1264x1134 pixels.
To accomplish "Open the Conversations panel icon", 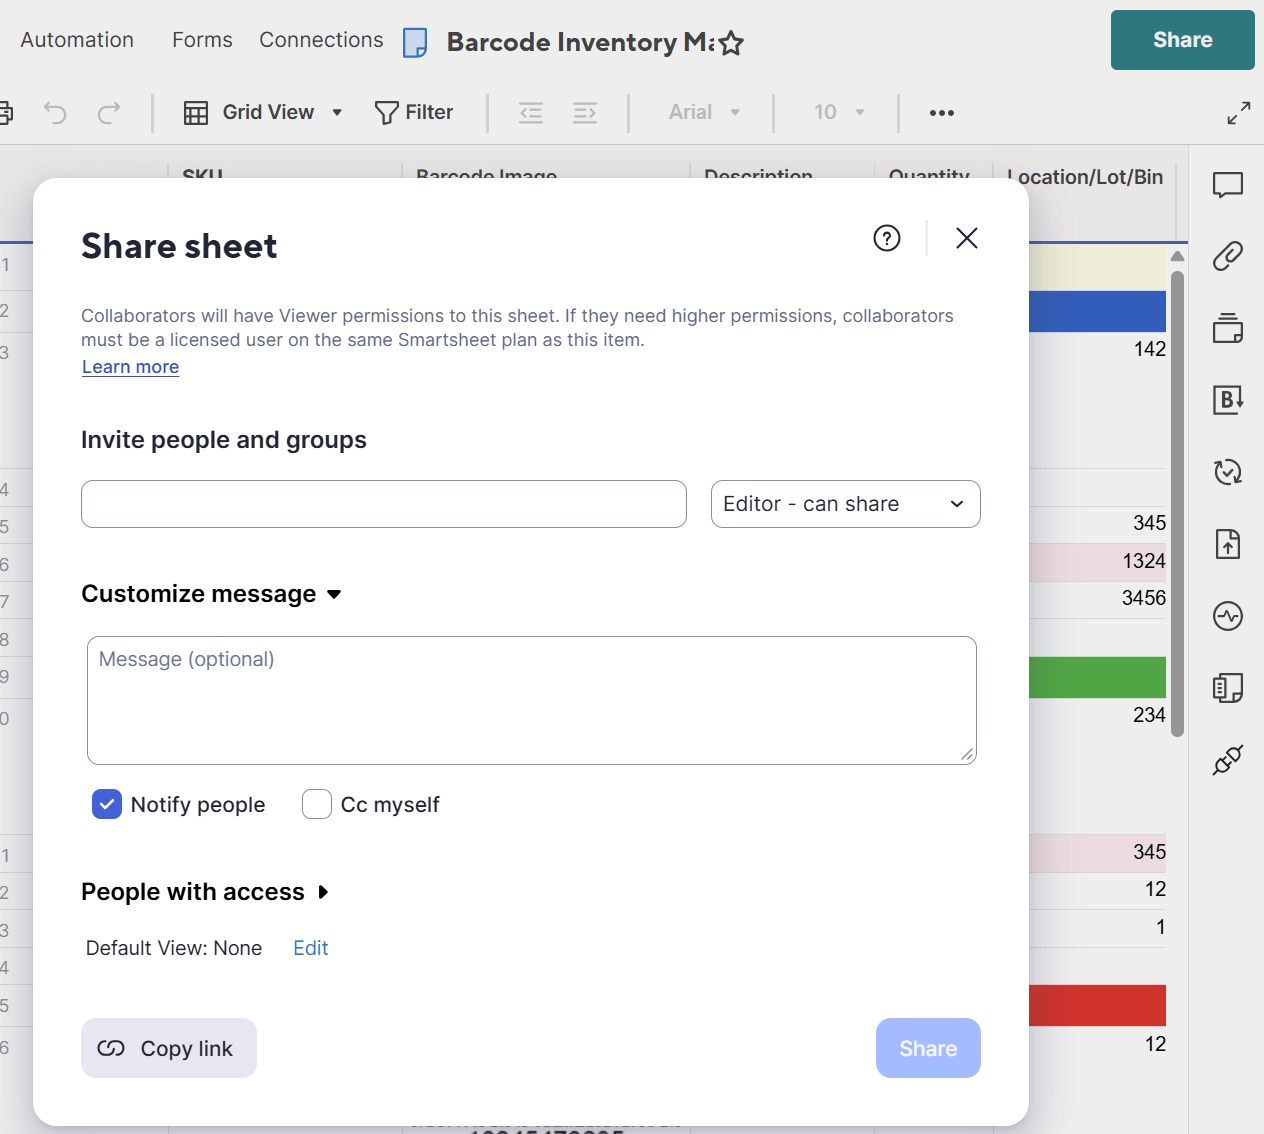I will coord(1227,185).
